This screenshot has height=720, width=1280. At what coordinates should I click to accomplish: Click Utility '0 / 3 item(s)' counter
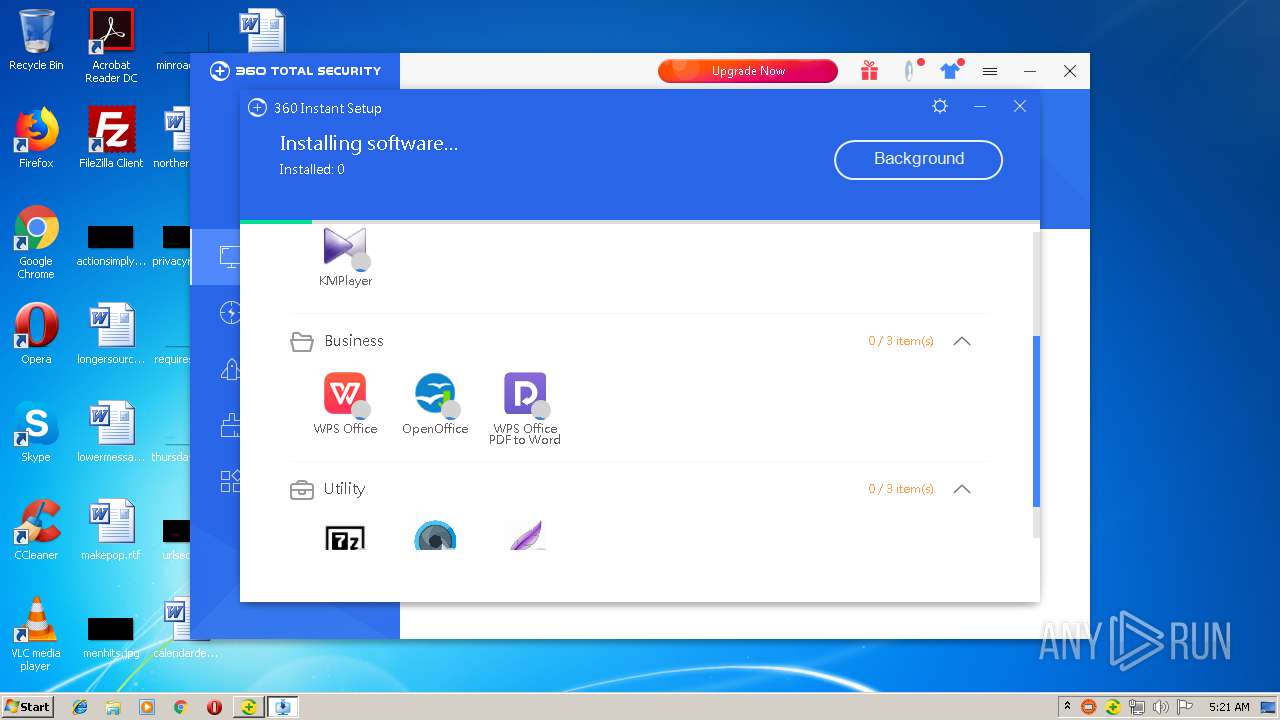point(901,489)
